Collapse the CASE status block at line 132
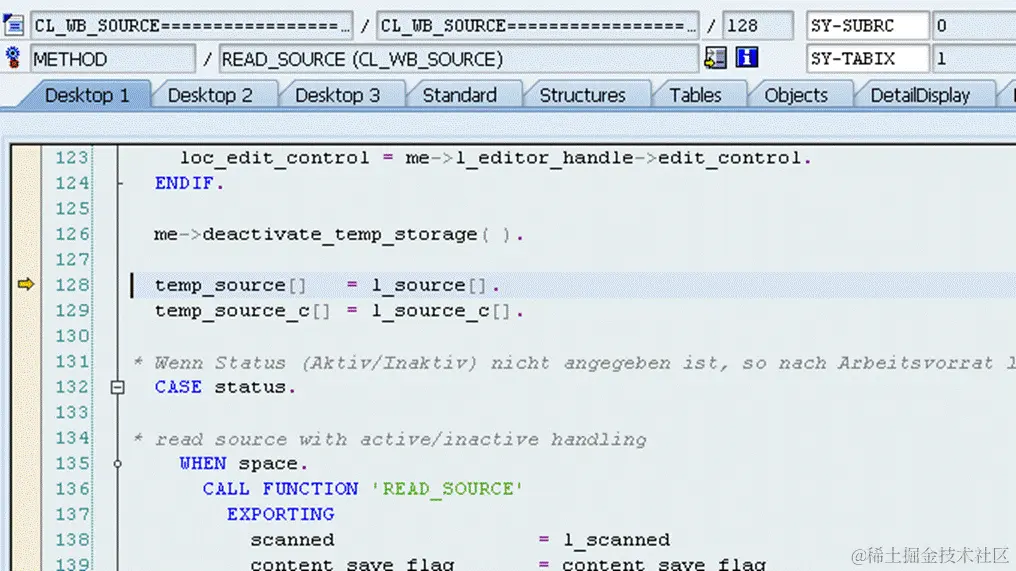Viewport: 1016px width, 571px height. (117, 387)
